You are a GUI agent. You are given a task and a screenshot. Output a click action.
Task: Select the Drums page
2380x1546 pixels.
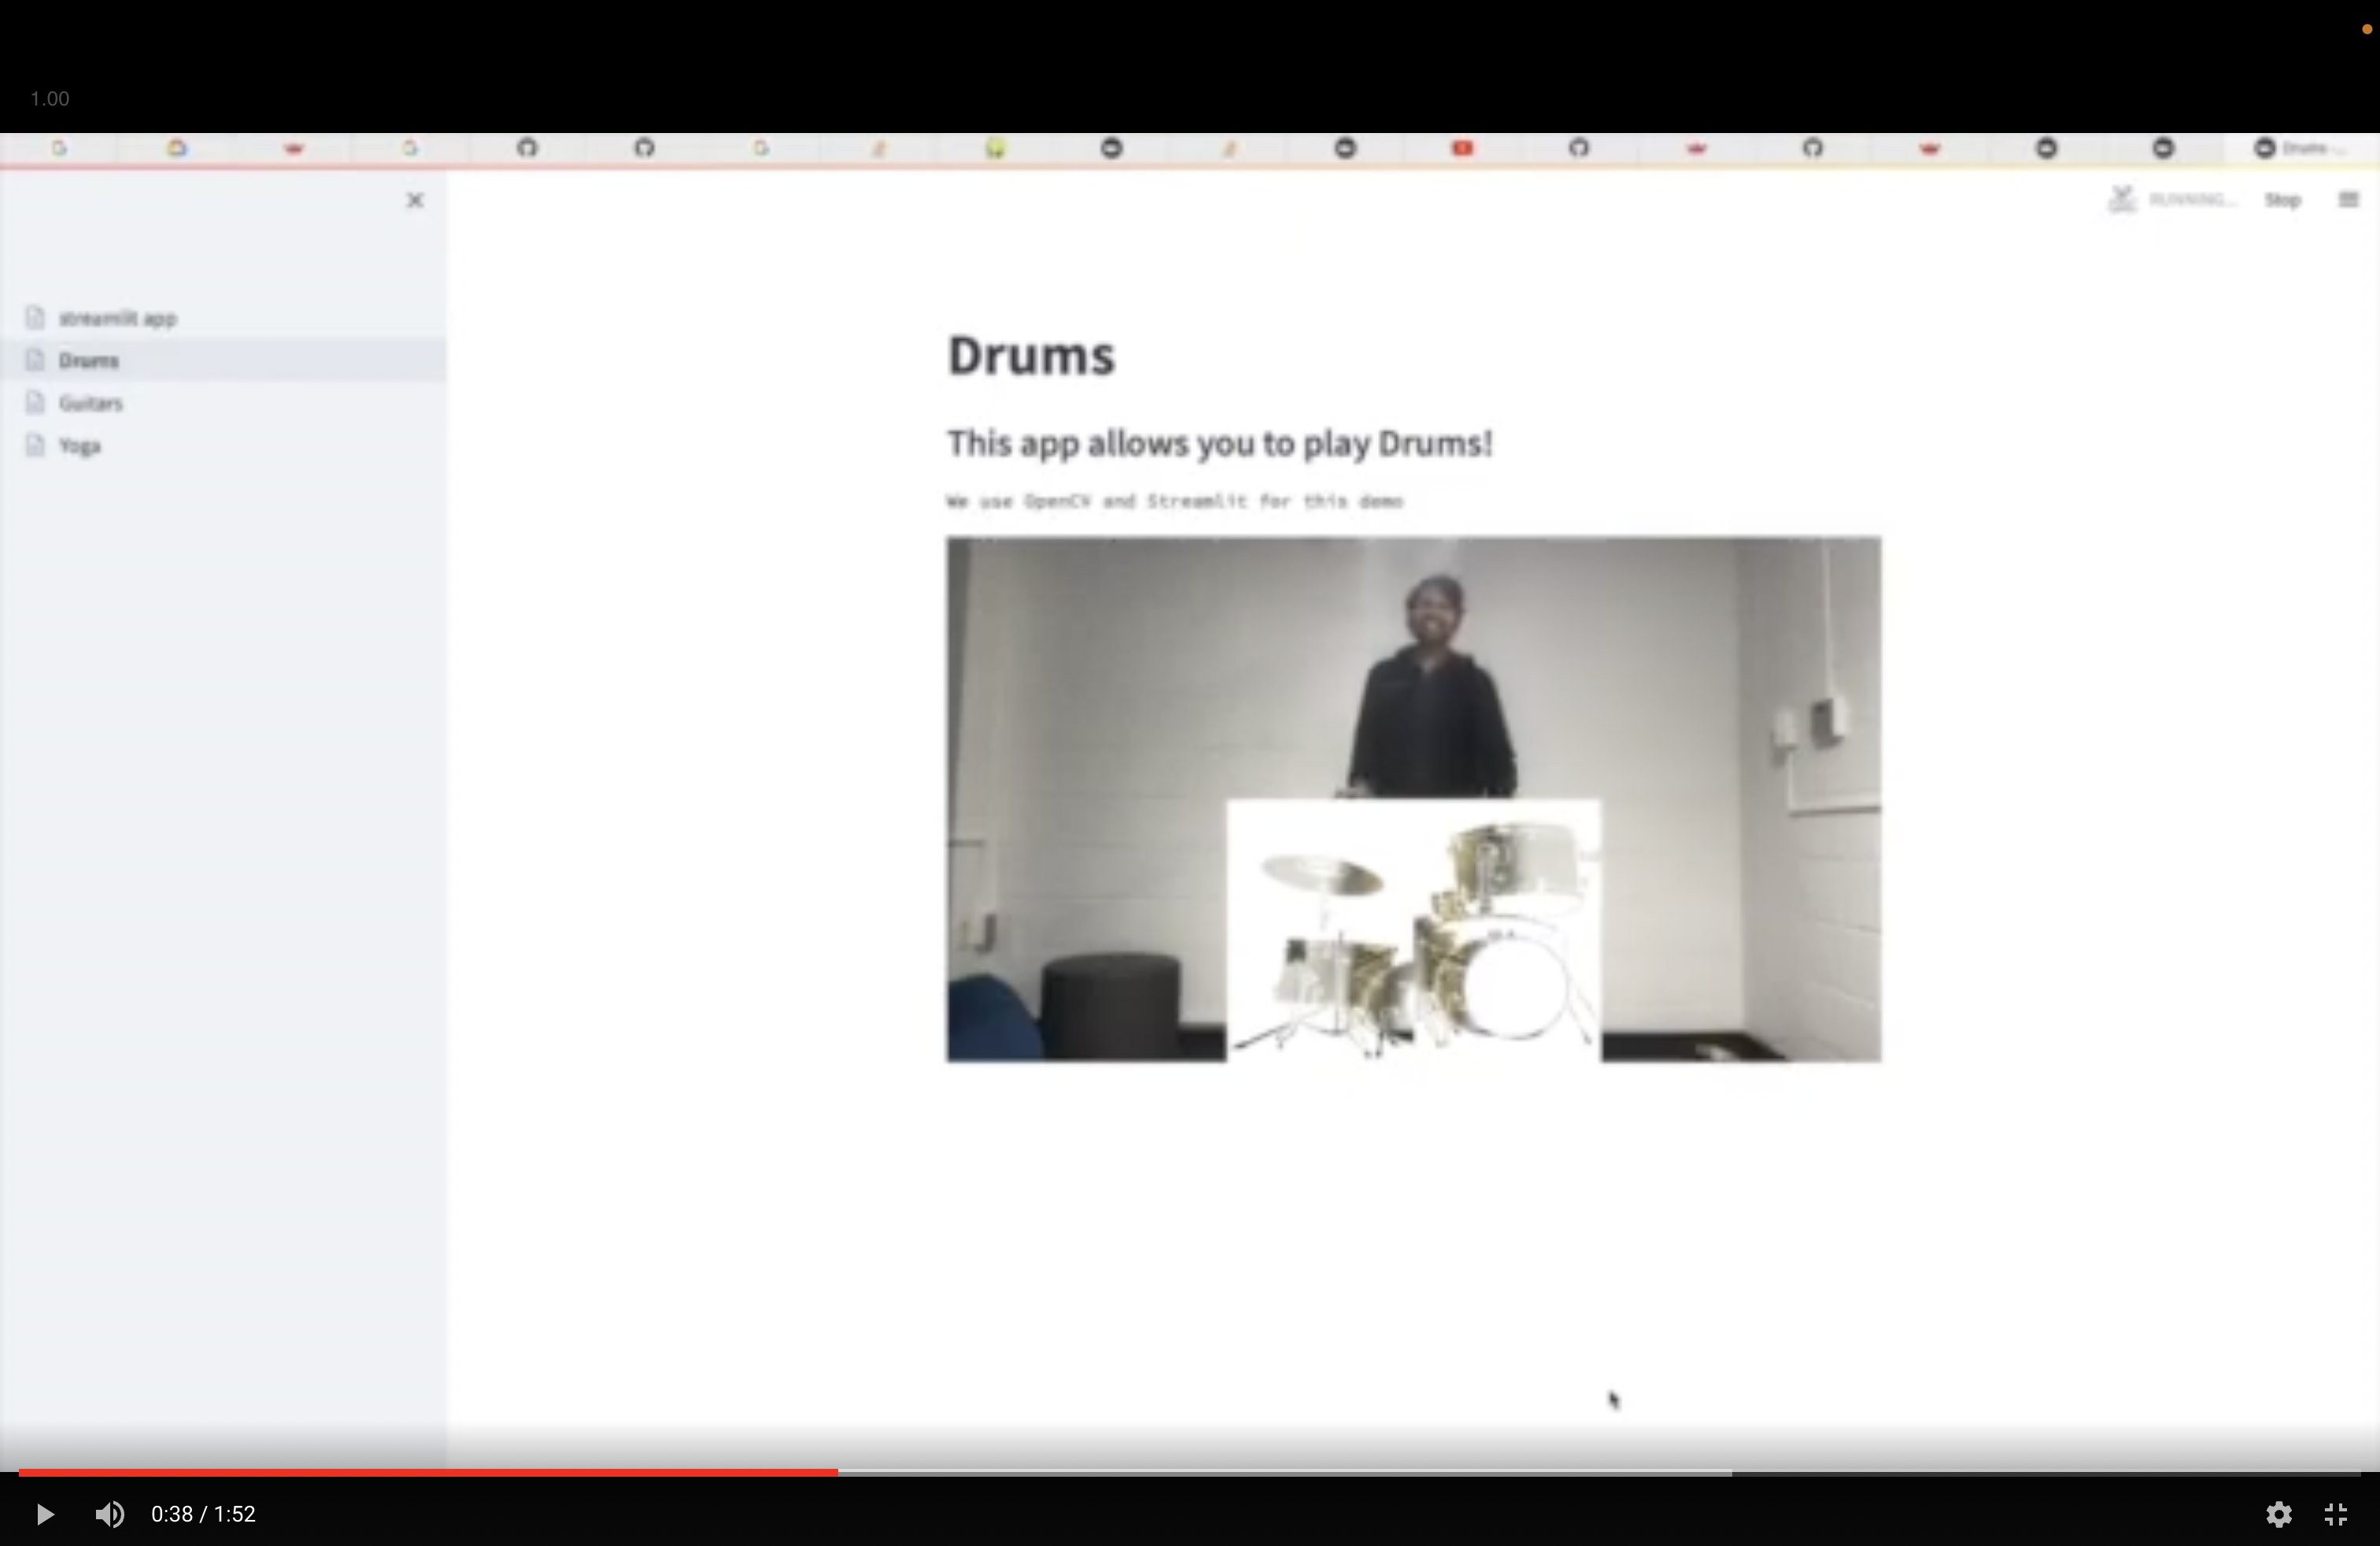tap(88, 361)
